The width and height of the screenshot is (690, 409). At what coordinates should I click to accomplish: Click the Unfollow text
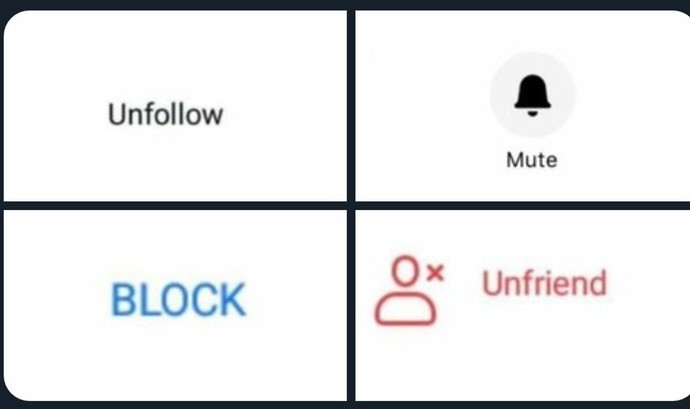(x=165, y=114)
